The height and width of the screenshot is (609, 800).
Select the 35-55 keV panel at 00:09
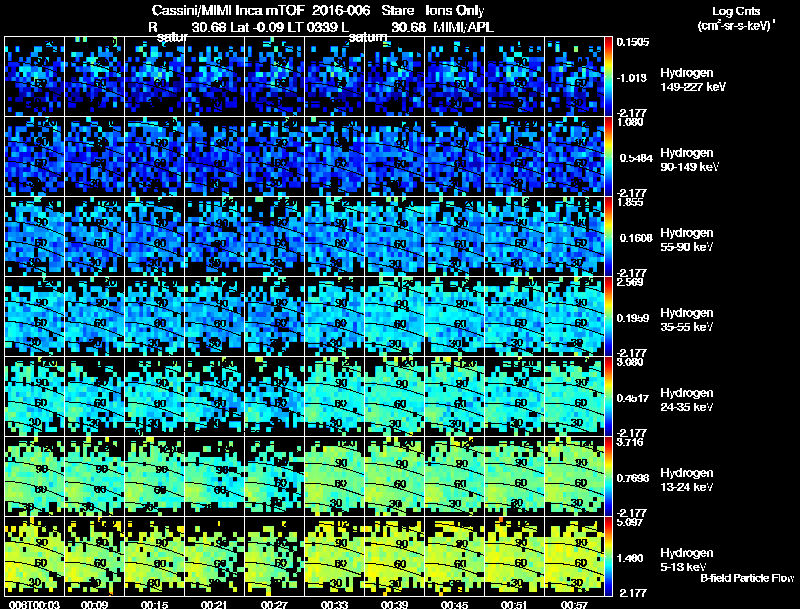[94, 317]
